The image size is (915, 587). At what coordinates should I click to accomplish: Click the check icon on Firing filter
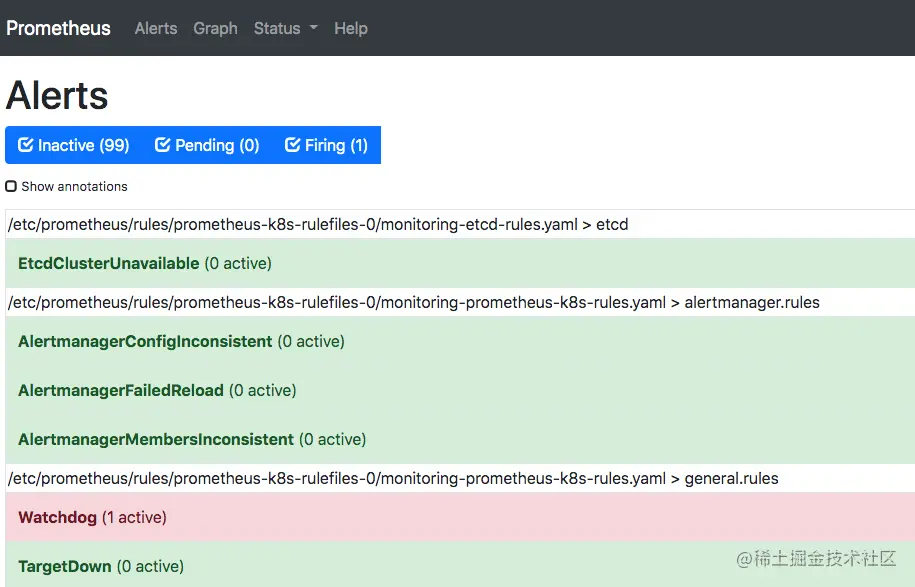point(293,145)
